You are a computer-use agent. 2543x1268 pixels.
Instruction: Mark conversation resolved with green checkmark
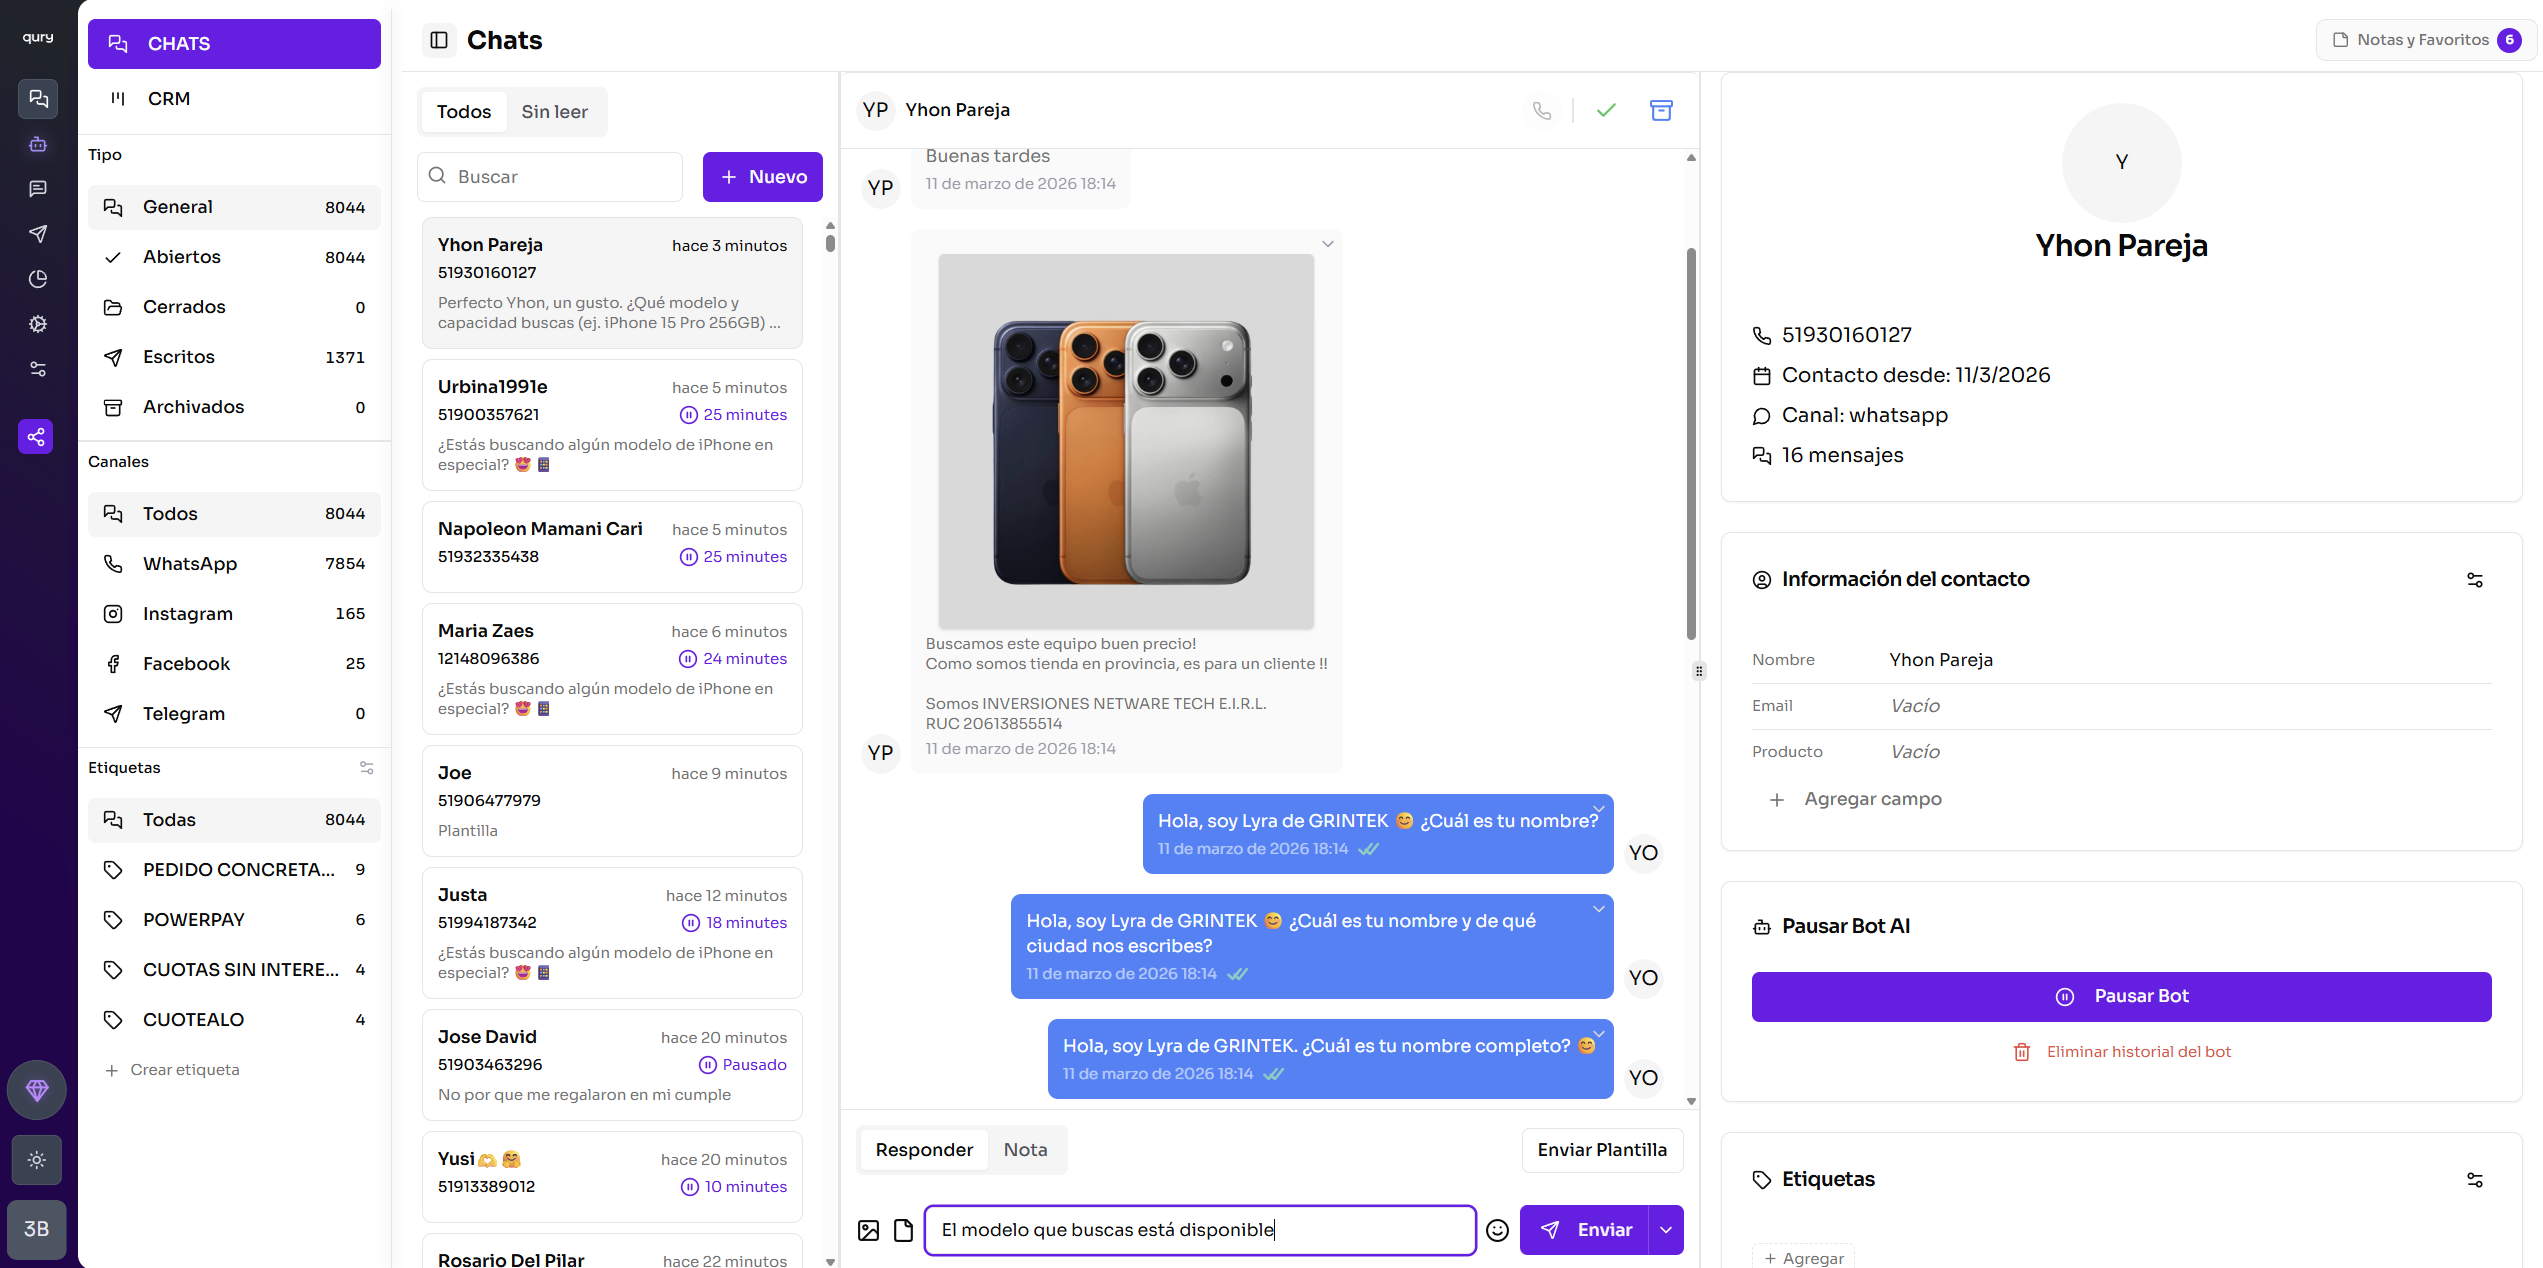tap(1606, 110)
